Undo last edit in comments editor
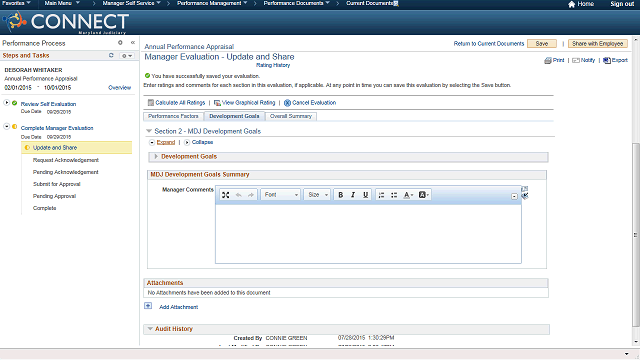This screenshot has height=360, width=640. tap(238, 195)
